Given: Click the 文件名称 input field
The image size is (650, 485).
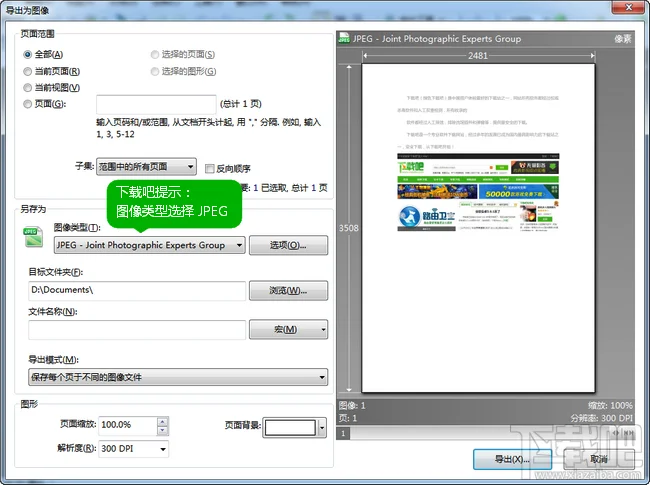Looking at the screenshot, I should [137, 330].
